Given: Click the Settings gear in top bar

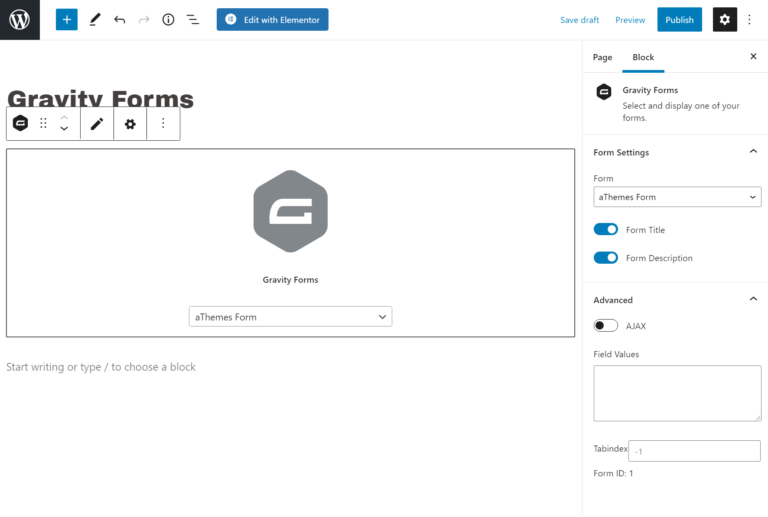Looking at the screenshot, I should pyautogui.click(x=724, y=20).
